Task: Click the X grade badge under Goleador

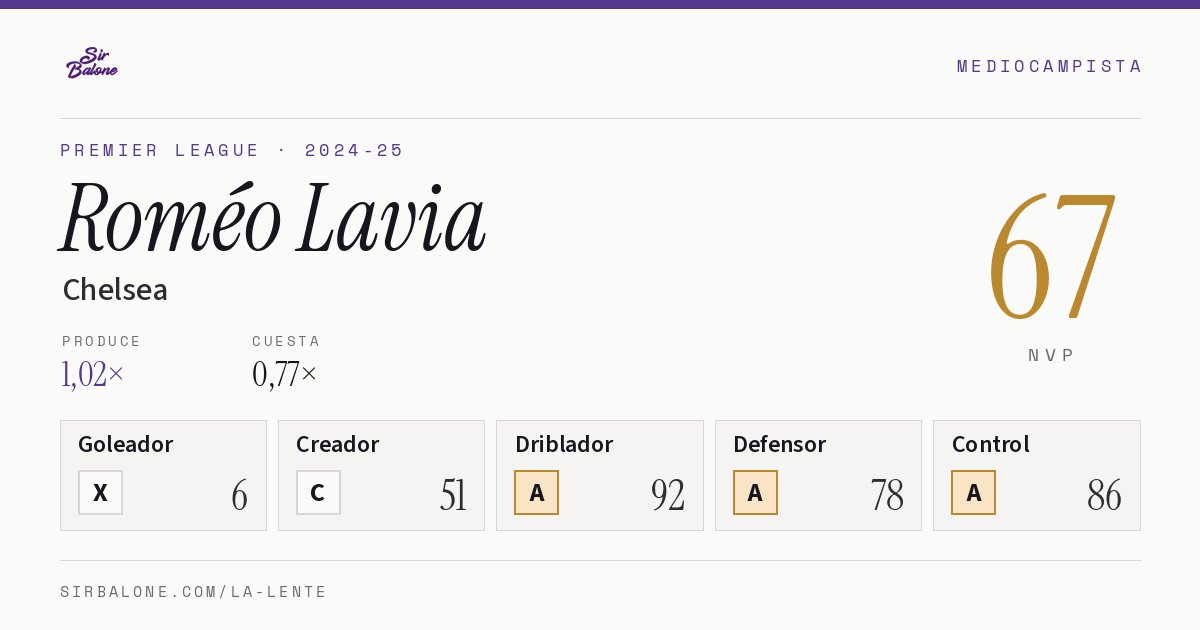Action: [101, 492]
